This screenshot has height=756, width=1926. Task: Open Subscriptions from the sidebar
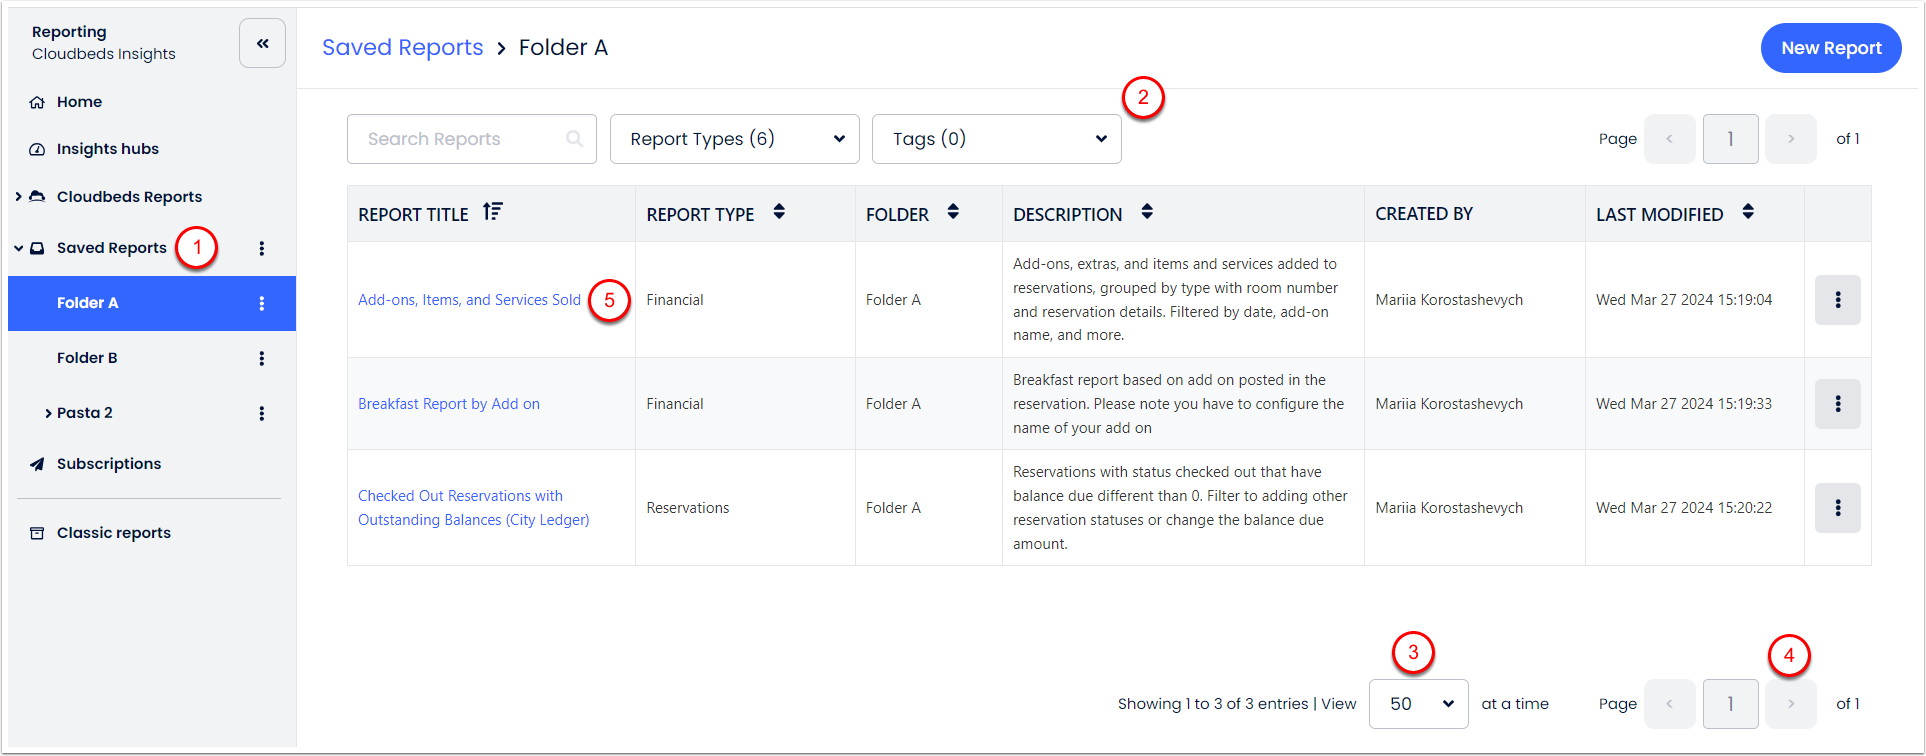(x=108, y=464)
